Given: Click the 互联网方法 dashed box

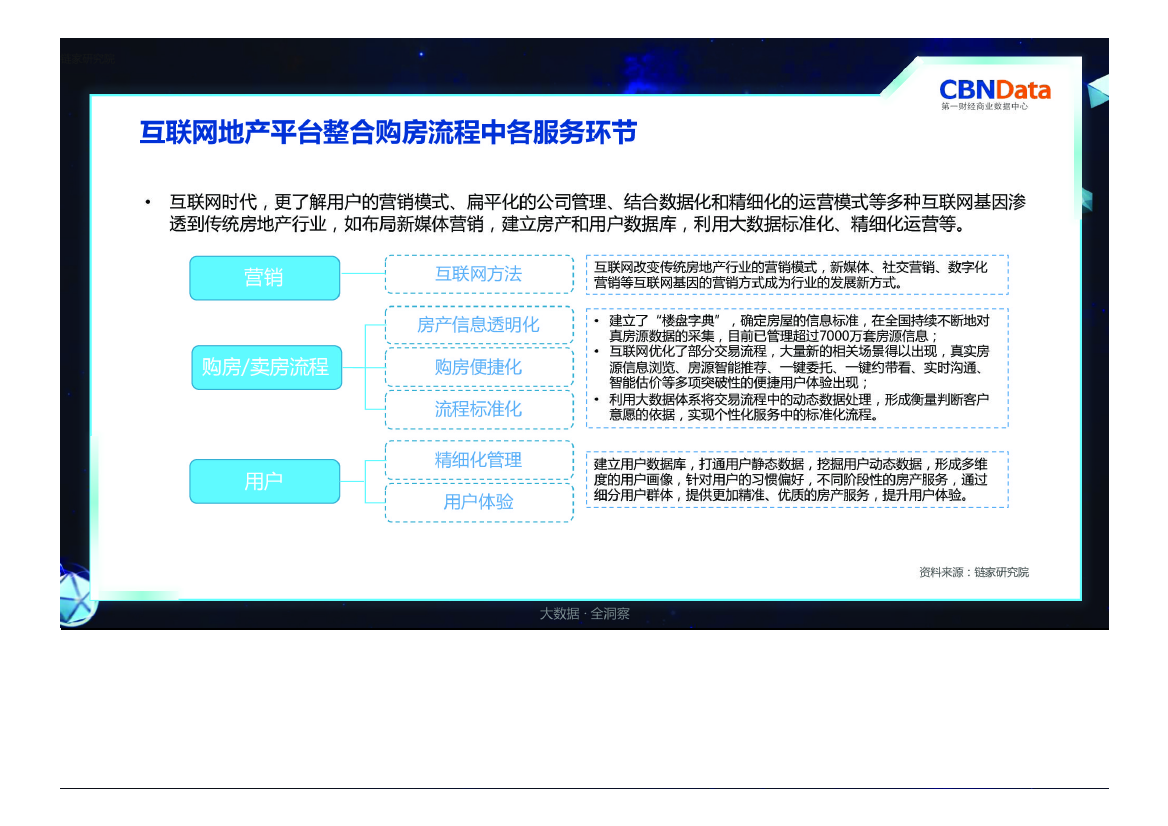Looking at the screenshot, I should (x=478, y=274).
